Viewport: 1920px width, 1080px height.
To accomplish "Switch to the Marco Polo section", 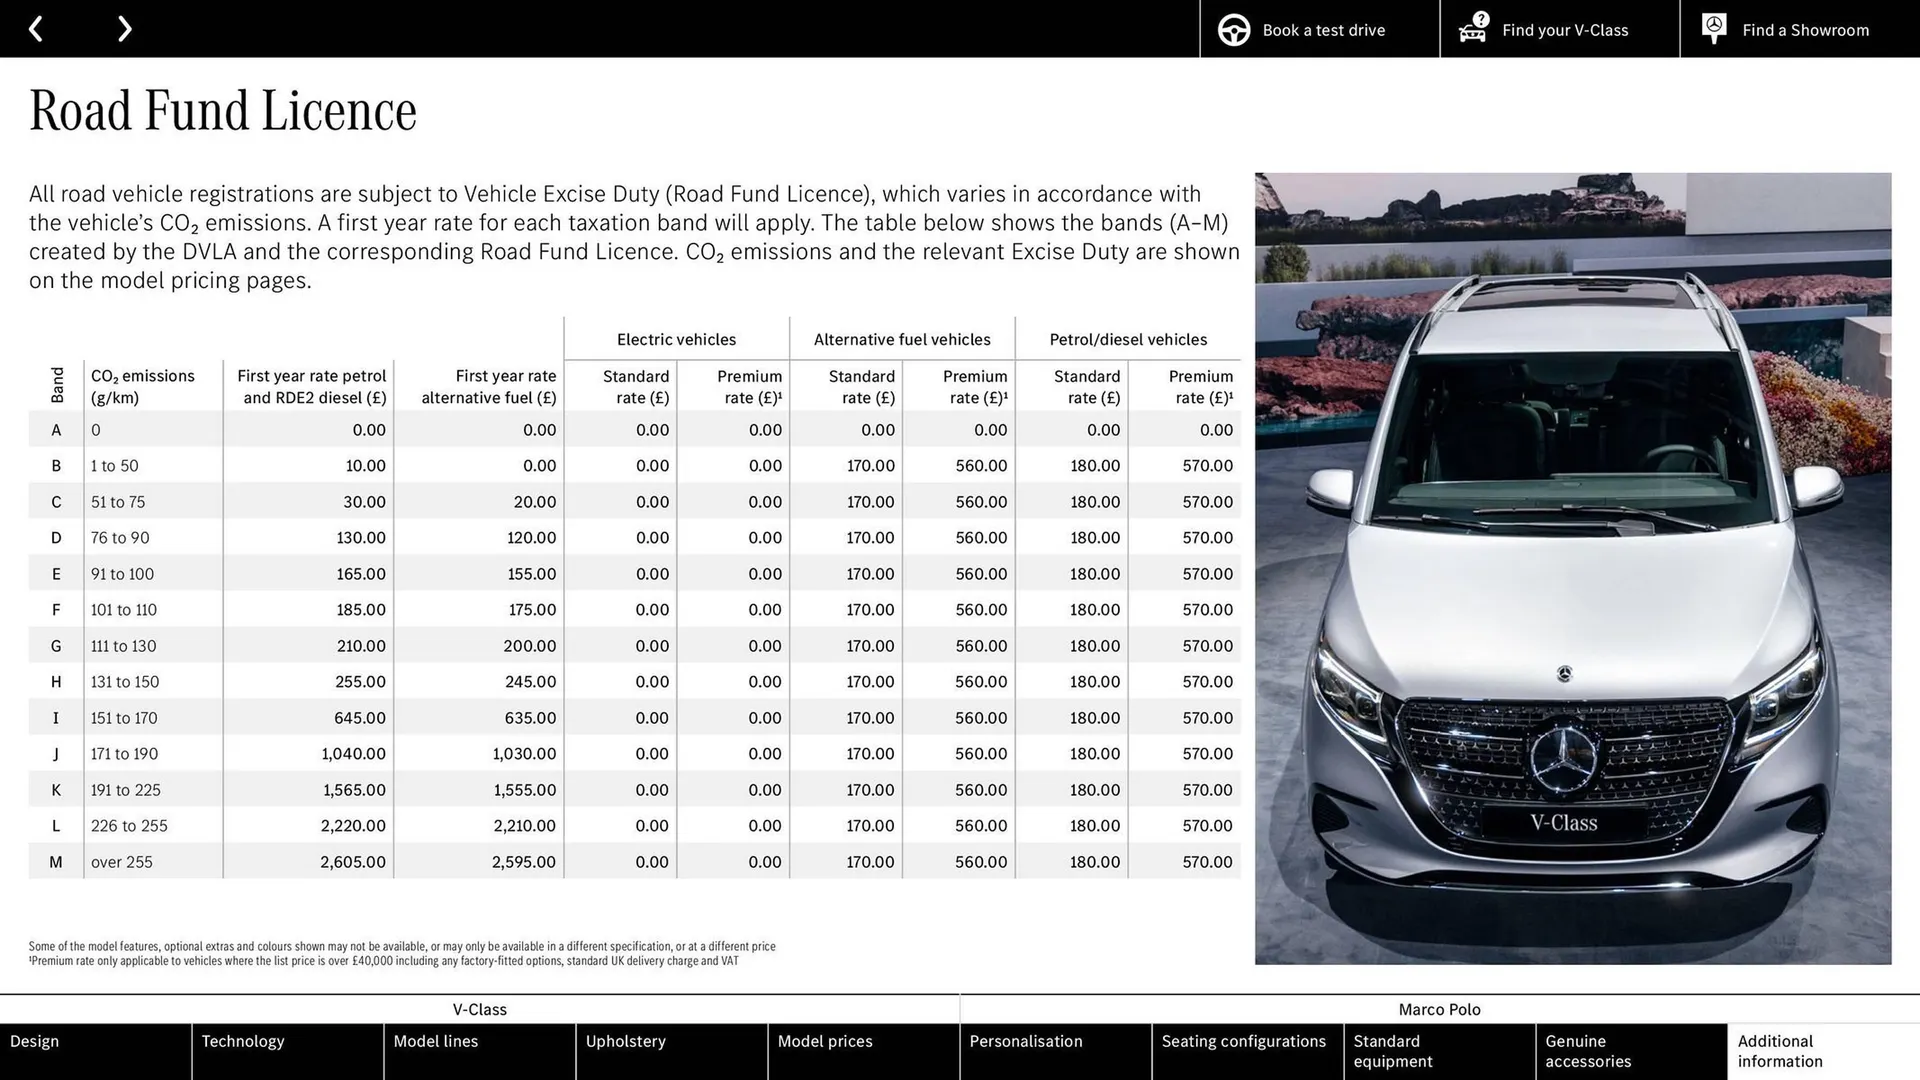I will click(1439, 1010).
